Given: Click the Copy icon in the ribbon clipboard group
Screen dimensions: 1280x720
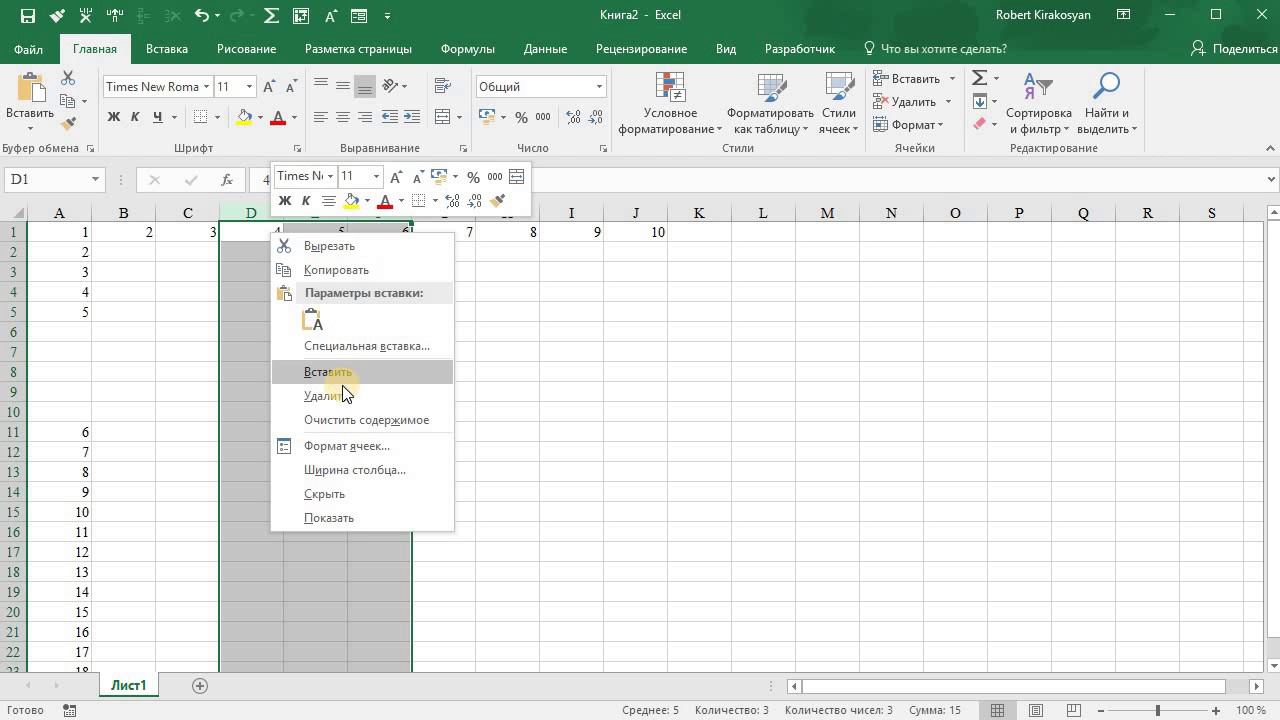Looking at the screenshot, I should click(x=68, y=101).
